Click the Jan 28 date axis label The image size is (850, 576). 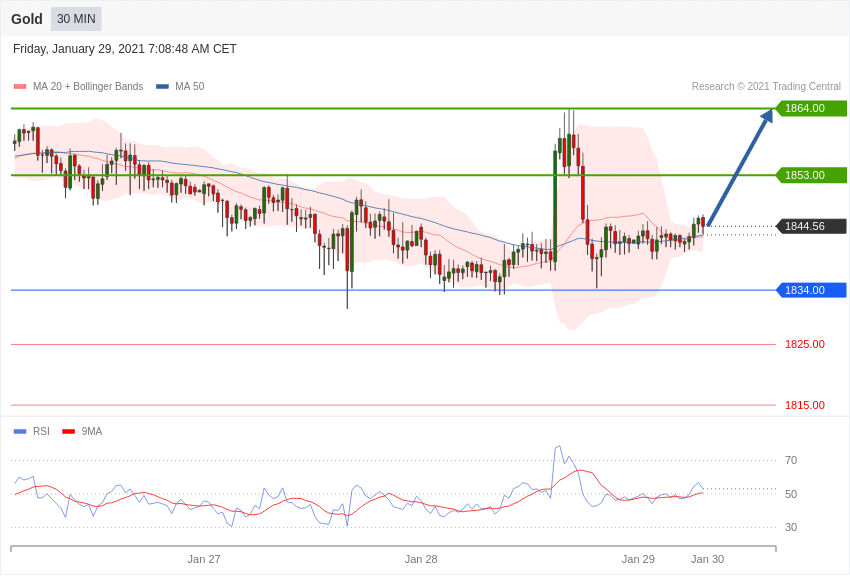coord(421,559)
